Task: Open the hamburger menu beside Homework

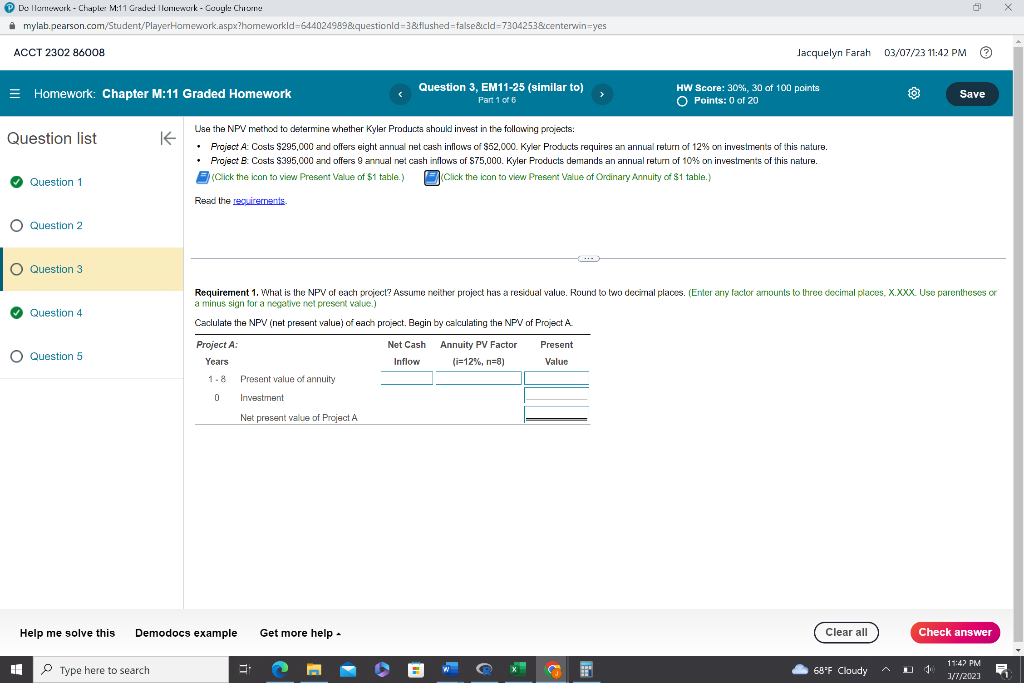Action: point(14,93)
